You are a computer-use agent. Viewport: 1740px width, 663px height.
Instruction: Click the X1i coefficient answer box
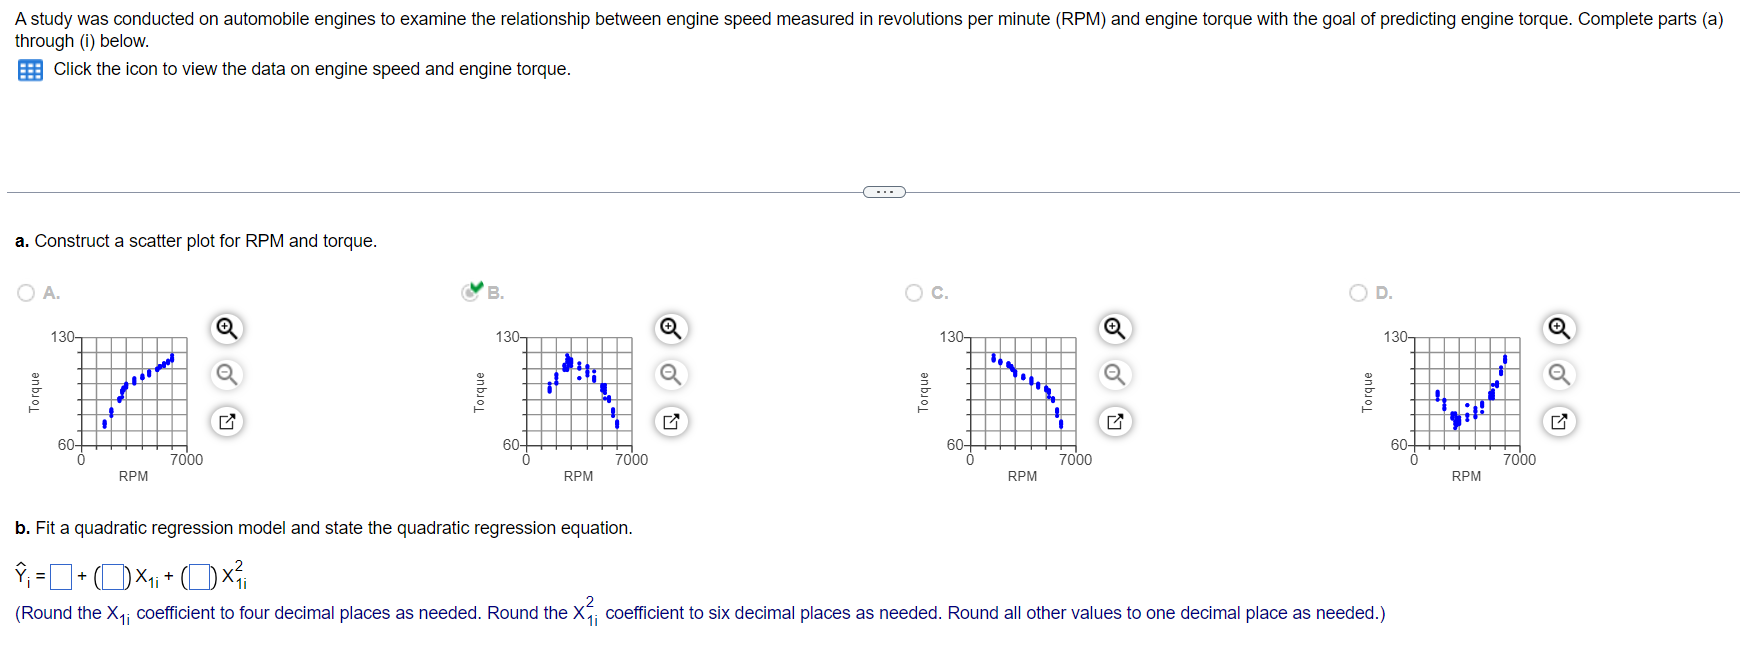[111, 577]
